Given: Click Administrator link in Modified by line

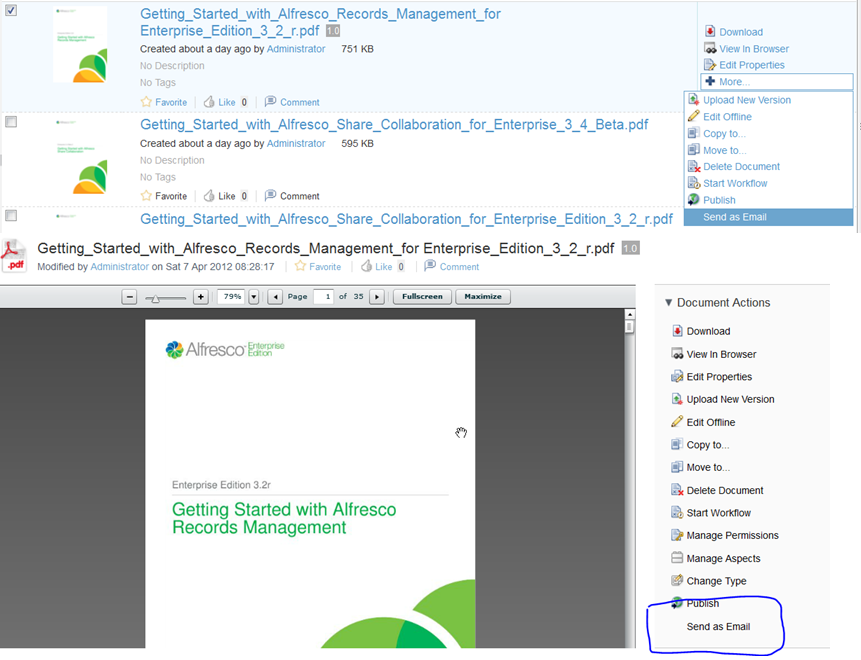Looking at the screenshot, I should (120, 266).
